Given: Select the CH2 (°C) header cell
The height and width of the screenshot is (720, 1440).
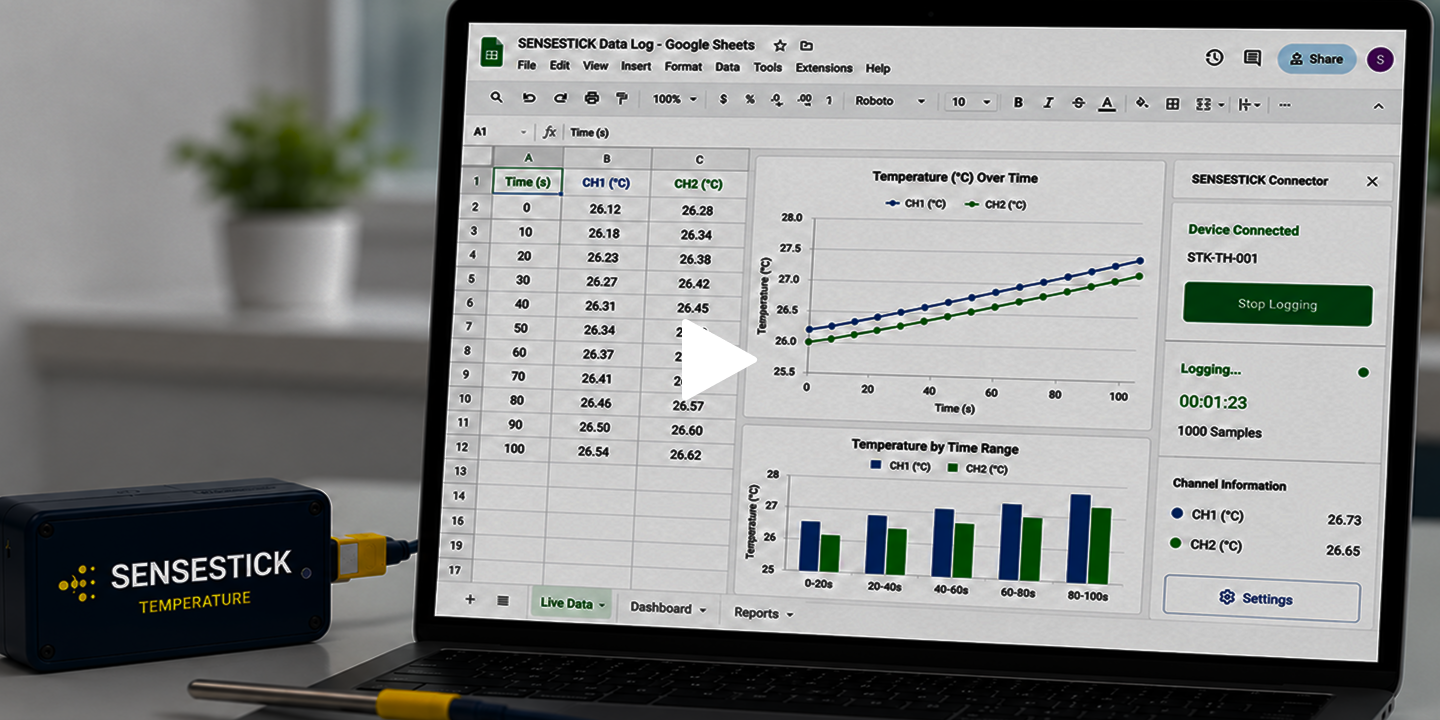Looking at the screenshot, I should (698, 184).
